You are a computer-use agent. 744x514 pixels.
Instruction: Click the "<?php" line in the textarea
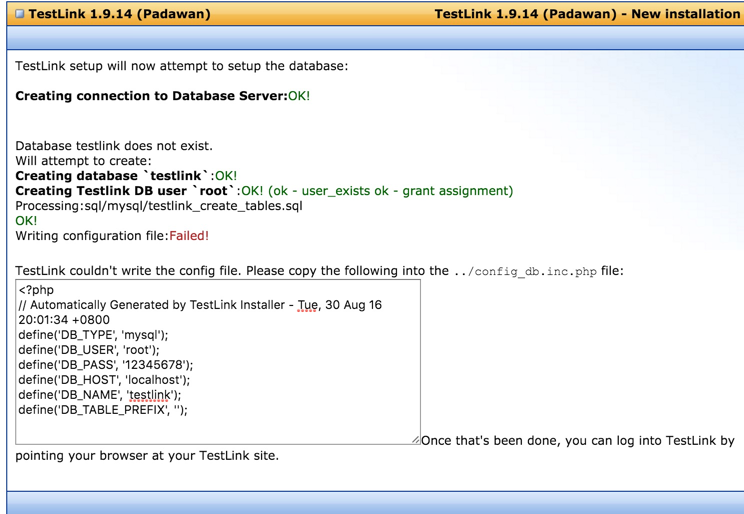(36, 290)
